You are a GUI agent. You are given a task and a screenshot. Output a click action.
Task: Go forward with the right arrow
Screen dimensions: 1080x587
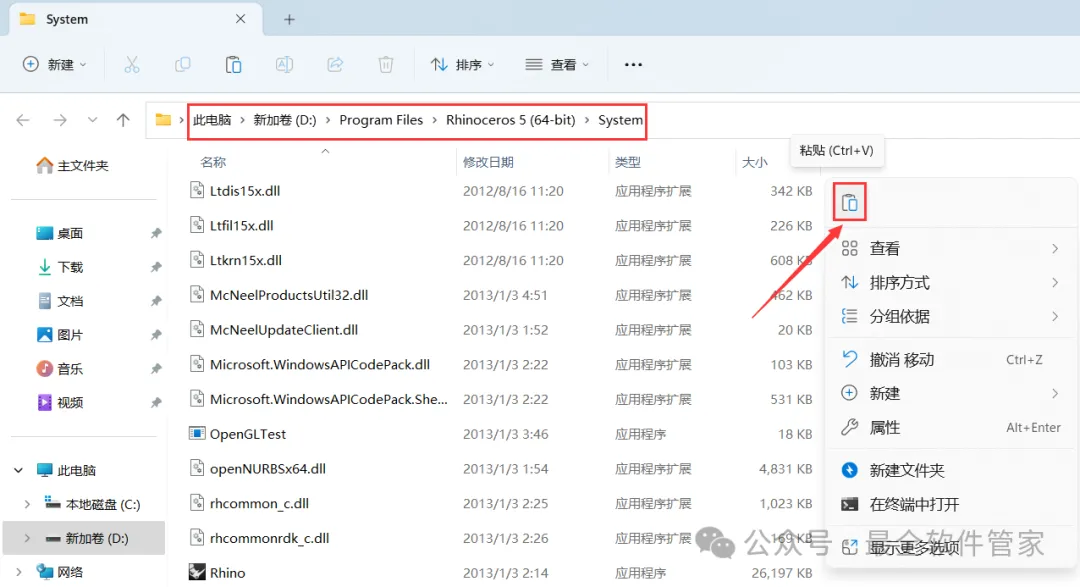60,120
